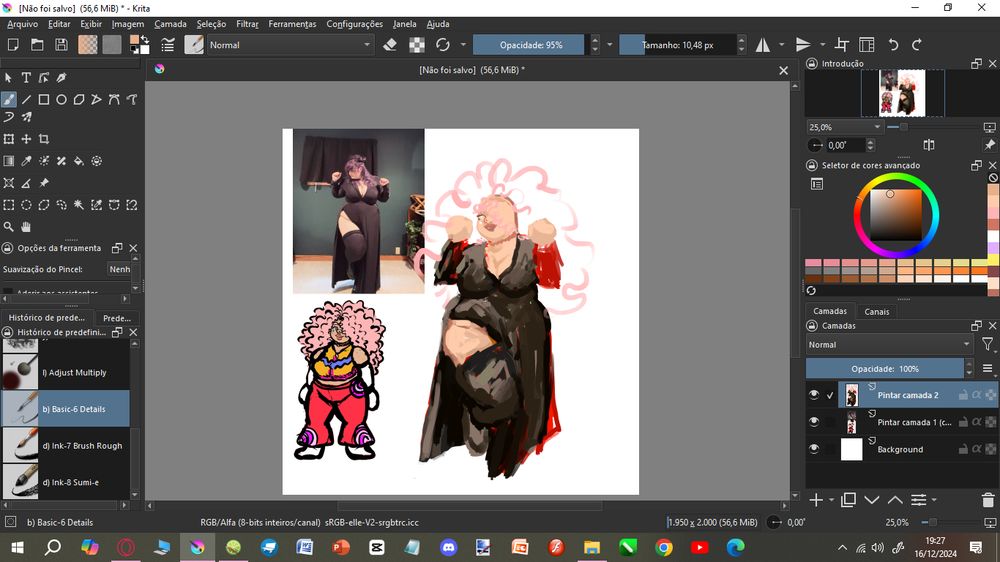The image size is (1000, 562).
Task: Toggle canvas mirror view in Introdução panel
Action: (929, 145)
